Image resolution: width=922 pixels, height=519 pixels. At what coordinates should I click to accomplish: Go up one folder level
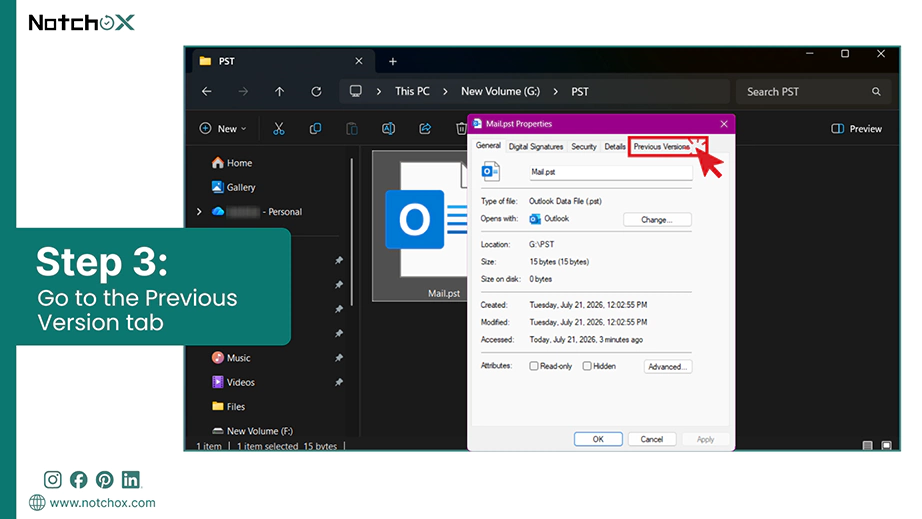click(279, 92)
